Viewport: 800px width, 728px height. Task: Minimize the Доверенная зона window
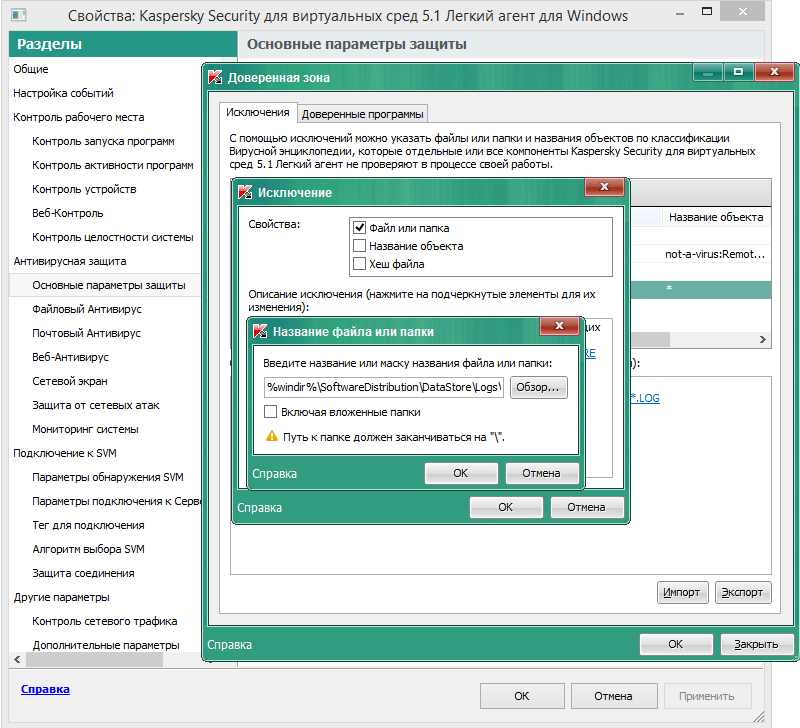point(708,72)
